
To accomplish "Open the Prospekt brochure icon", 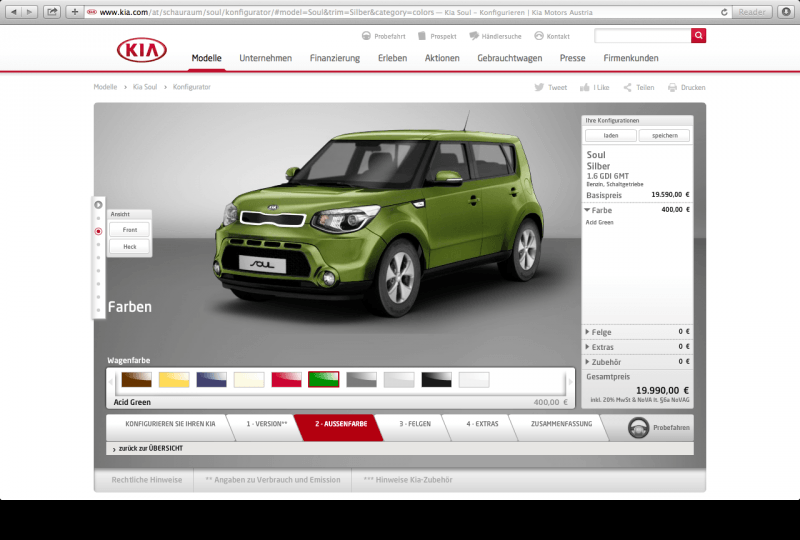I will (422, 36).
